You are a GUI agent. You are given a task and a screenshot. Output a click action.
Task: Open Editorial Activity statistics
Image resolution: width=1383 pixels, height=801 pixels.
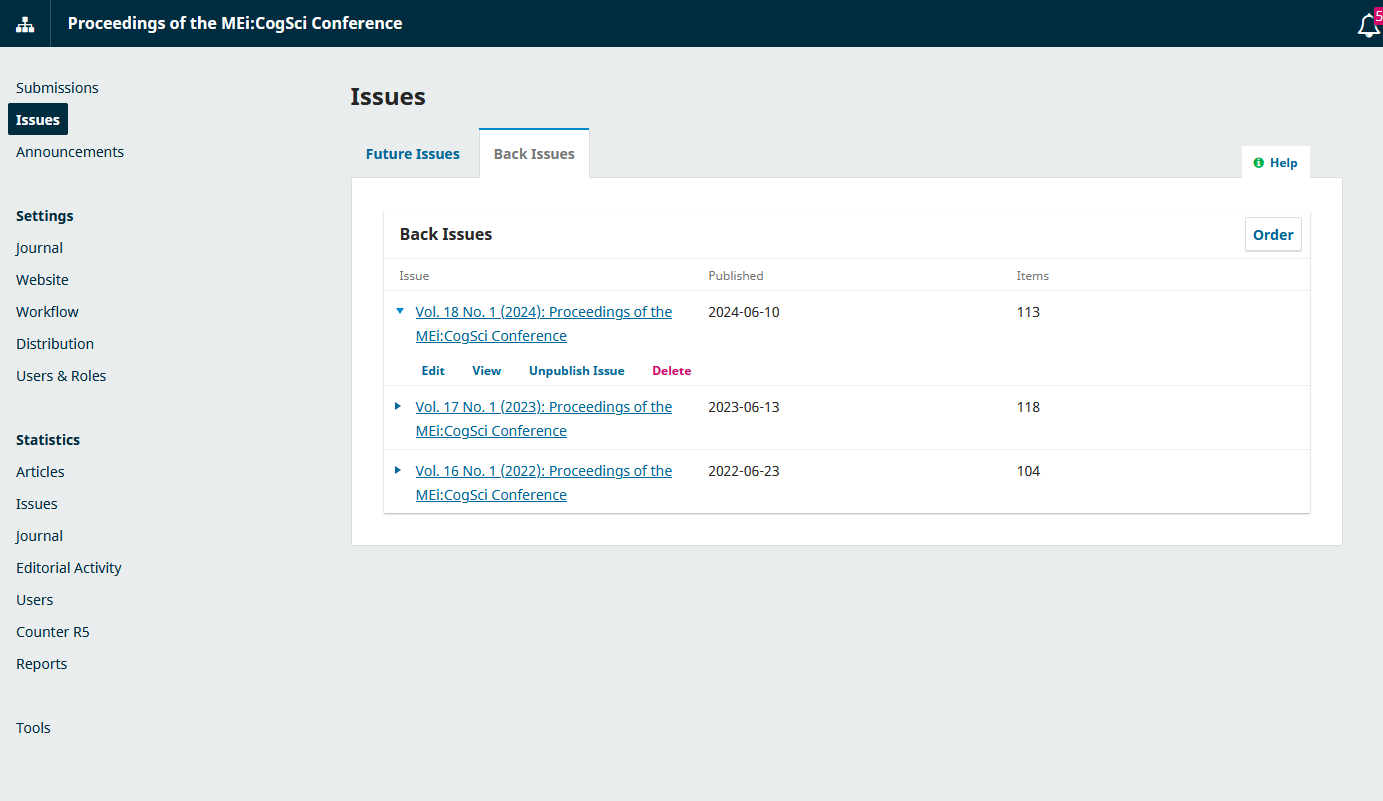click(69, 568)
